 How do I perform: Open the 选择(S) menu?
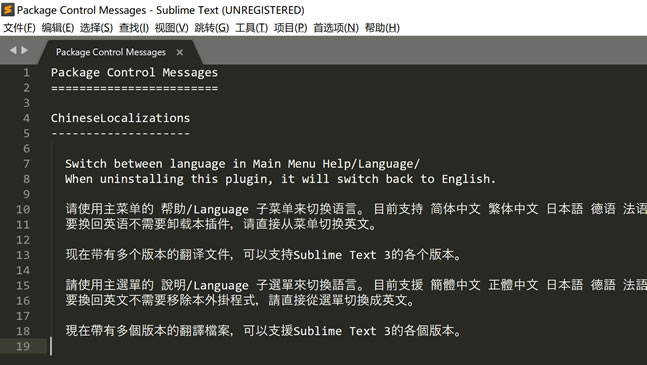pos(96,28)
